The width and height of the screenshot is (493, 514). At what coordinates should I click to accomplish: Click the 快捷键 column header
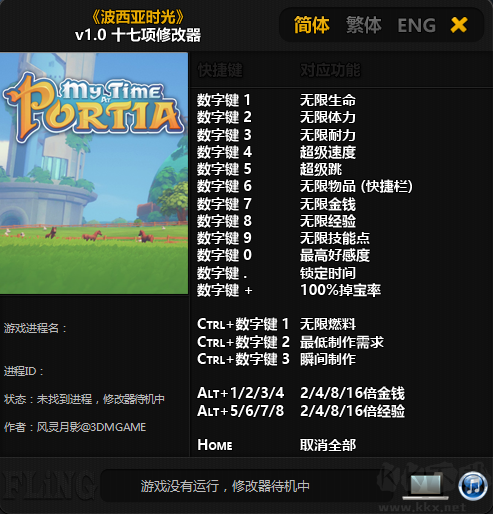220,70
